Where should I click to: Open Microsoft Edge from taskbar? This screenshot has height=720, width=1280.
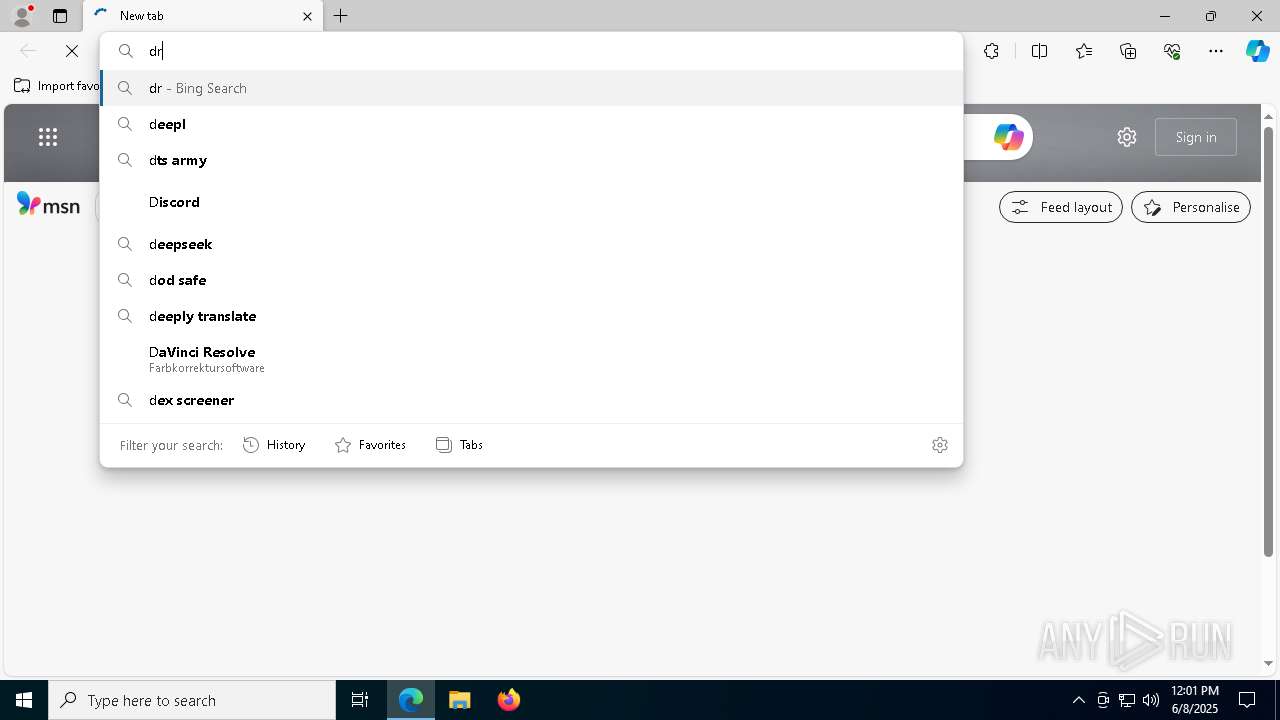click(x=411, y=700)
